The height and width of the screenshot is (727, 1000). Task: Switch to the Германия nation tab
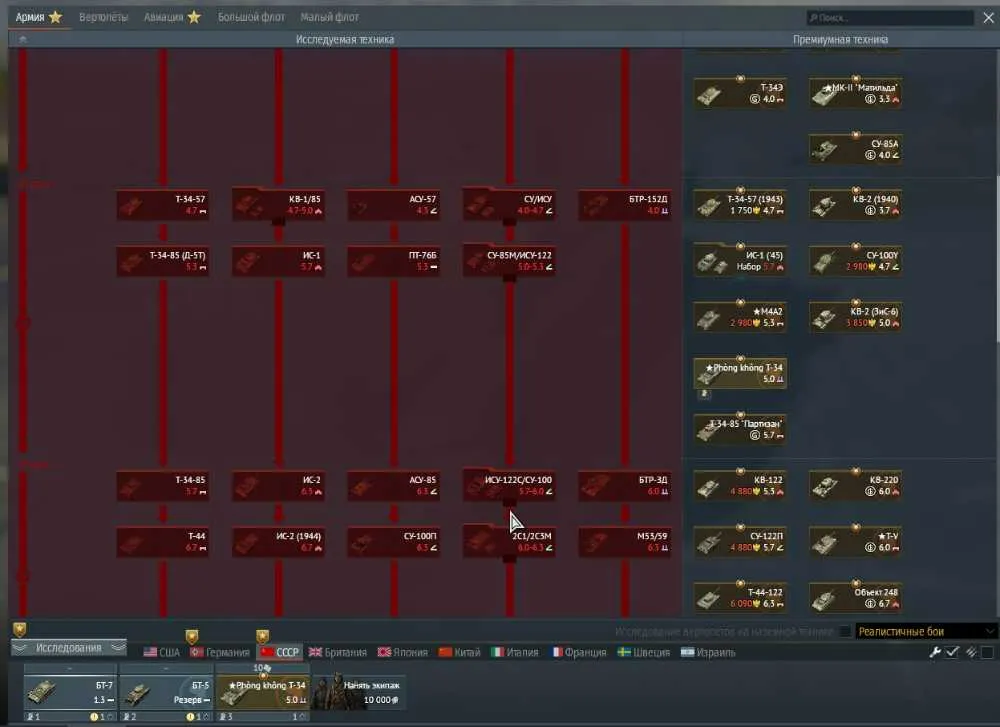coord(220,652)
